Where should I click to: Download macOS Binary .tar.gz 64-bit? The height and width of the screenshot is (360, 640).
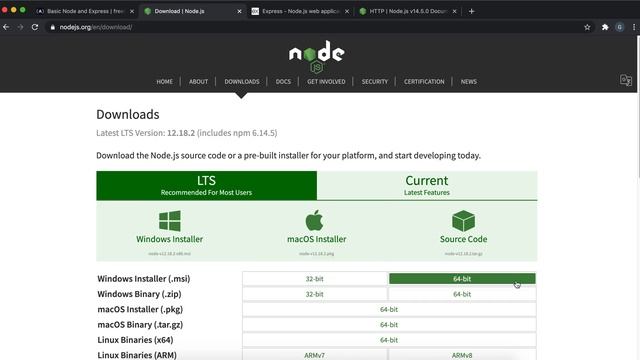(389, 324)
